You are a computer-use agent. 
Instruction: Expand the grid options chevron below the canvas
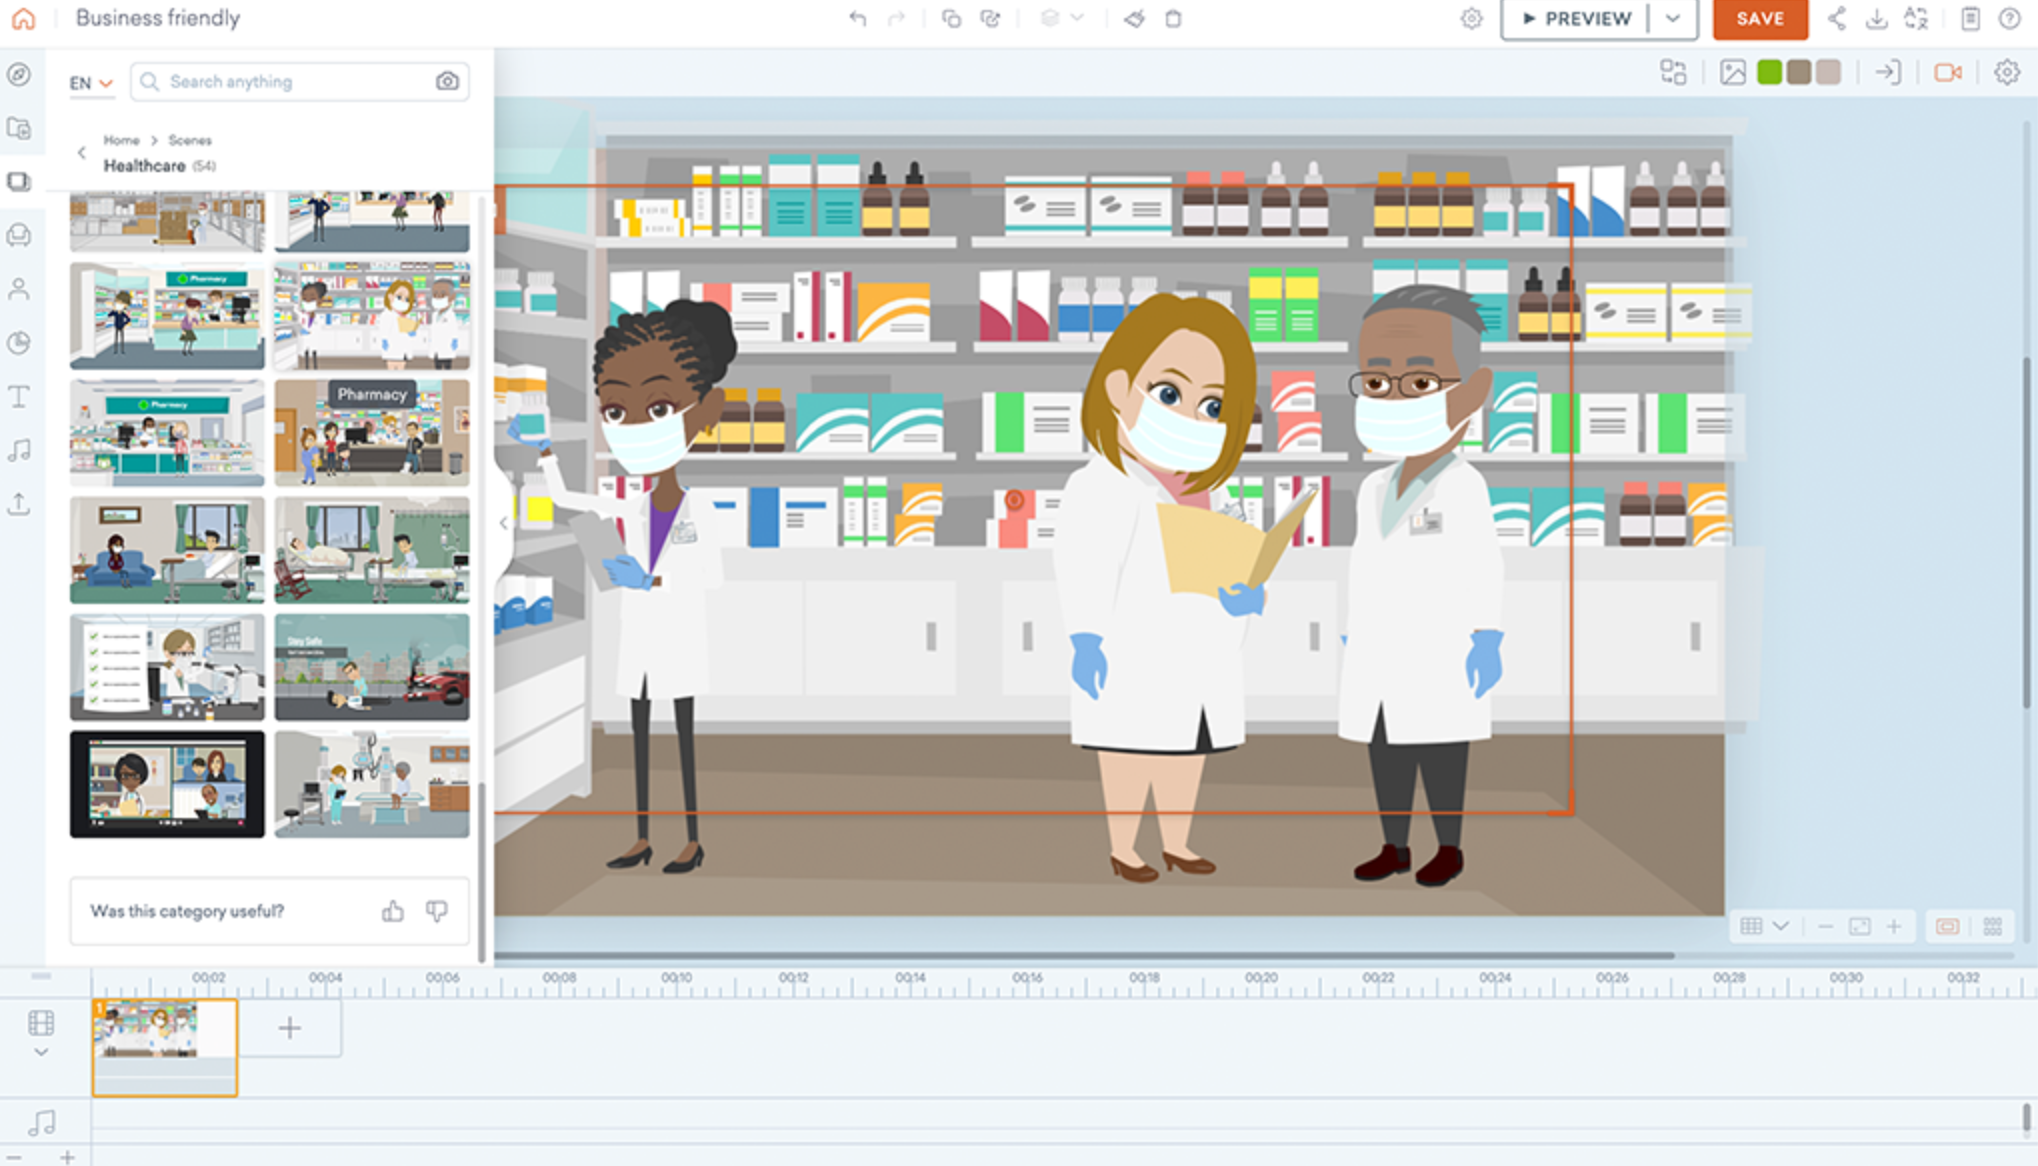(1781, 926)
